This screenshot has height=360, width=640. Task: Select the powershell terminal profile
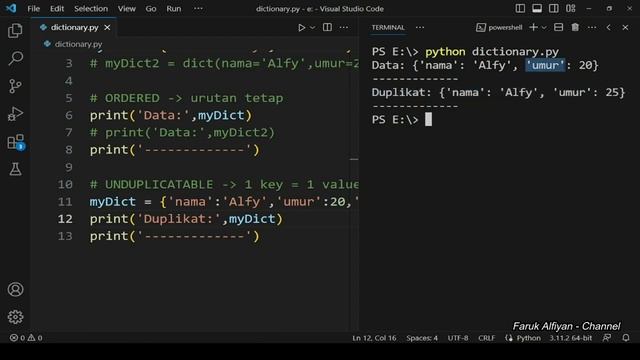pos(499,27)
